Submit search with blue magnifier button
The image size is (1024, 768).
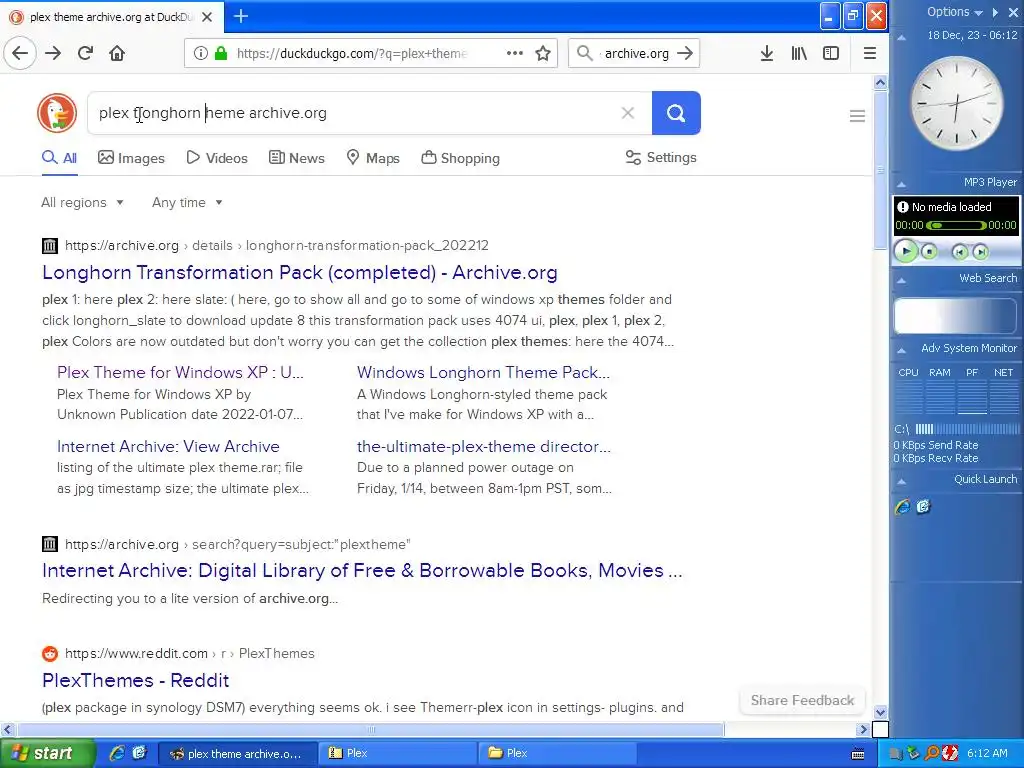point(676,113)
